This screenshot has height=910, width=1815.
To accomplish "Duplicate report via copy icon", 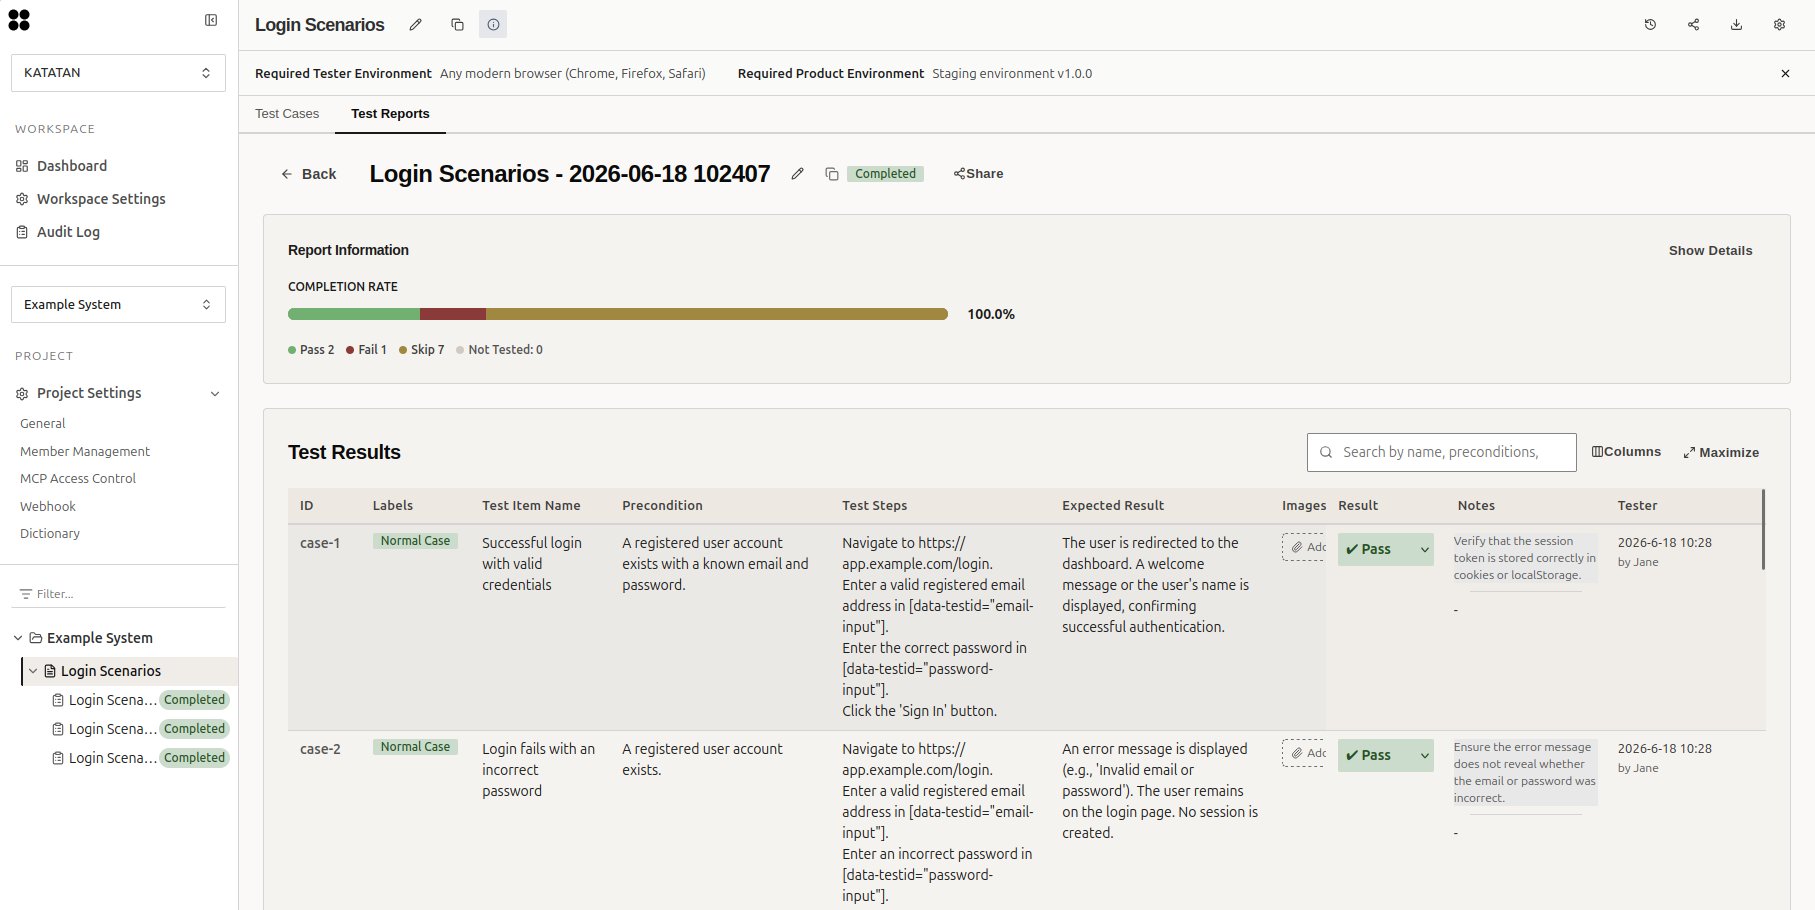I will coord(831,174).
